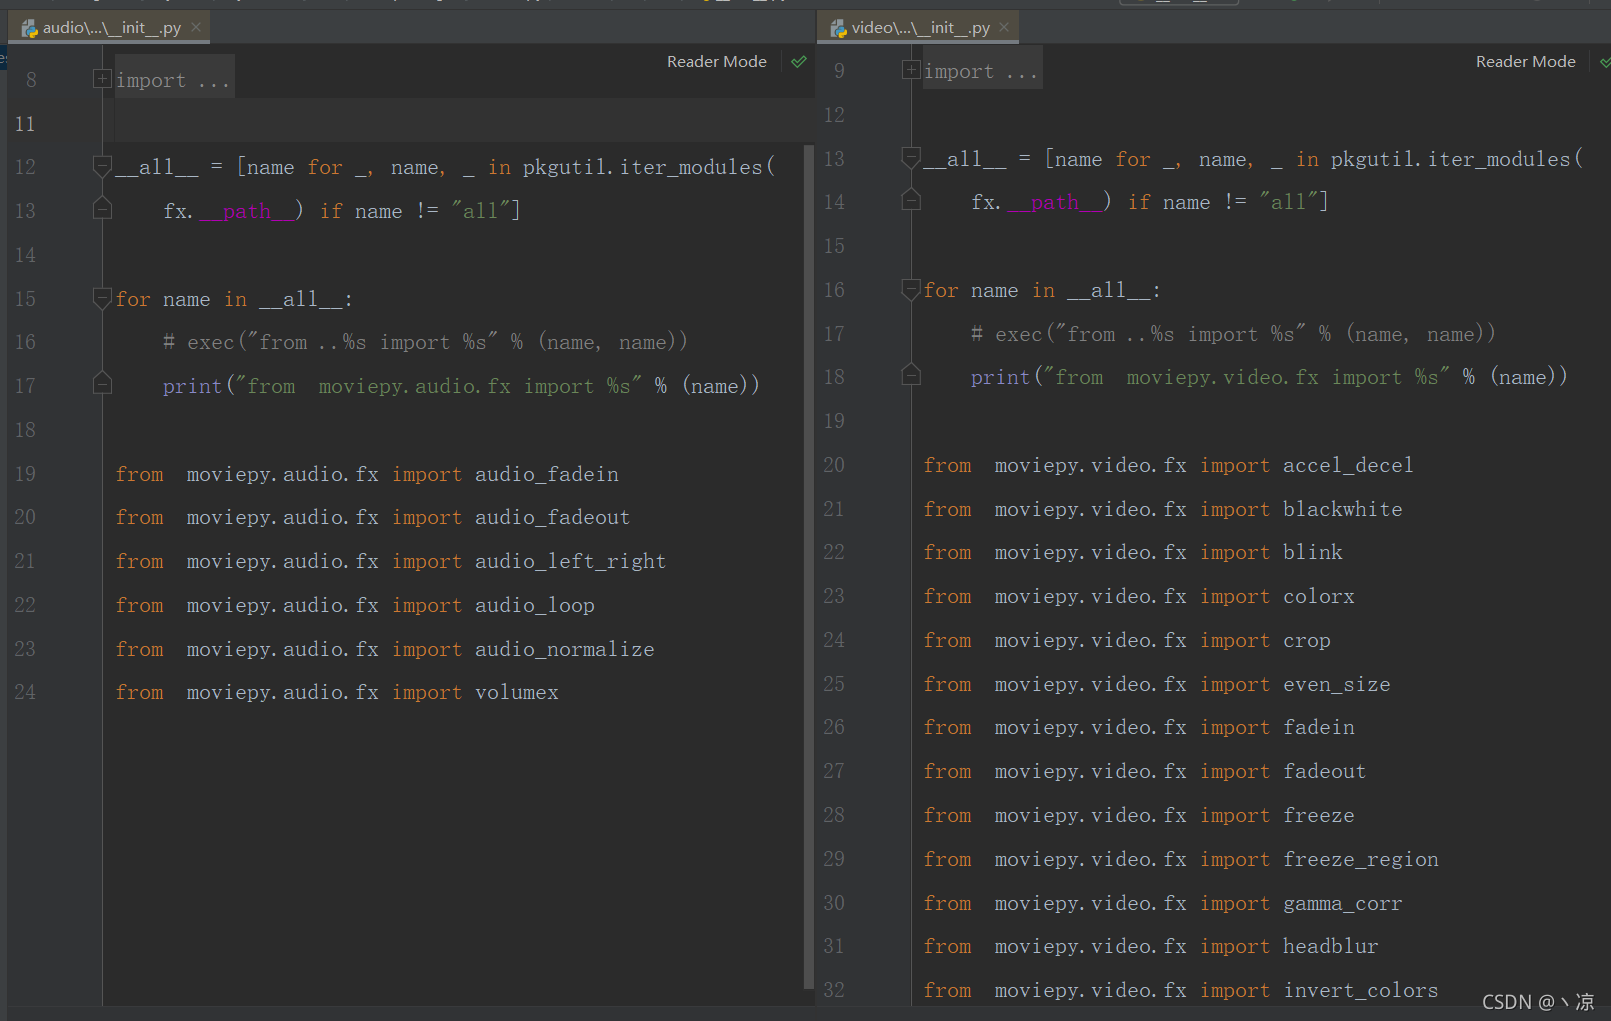
Task: Collapse the for loop at audio line 15
Action: click(102, 298)
